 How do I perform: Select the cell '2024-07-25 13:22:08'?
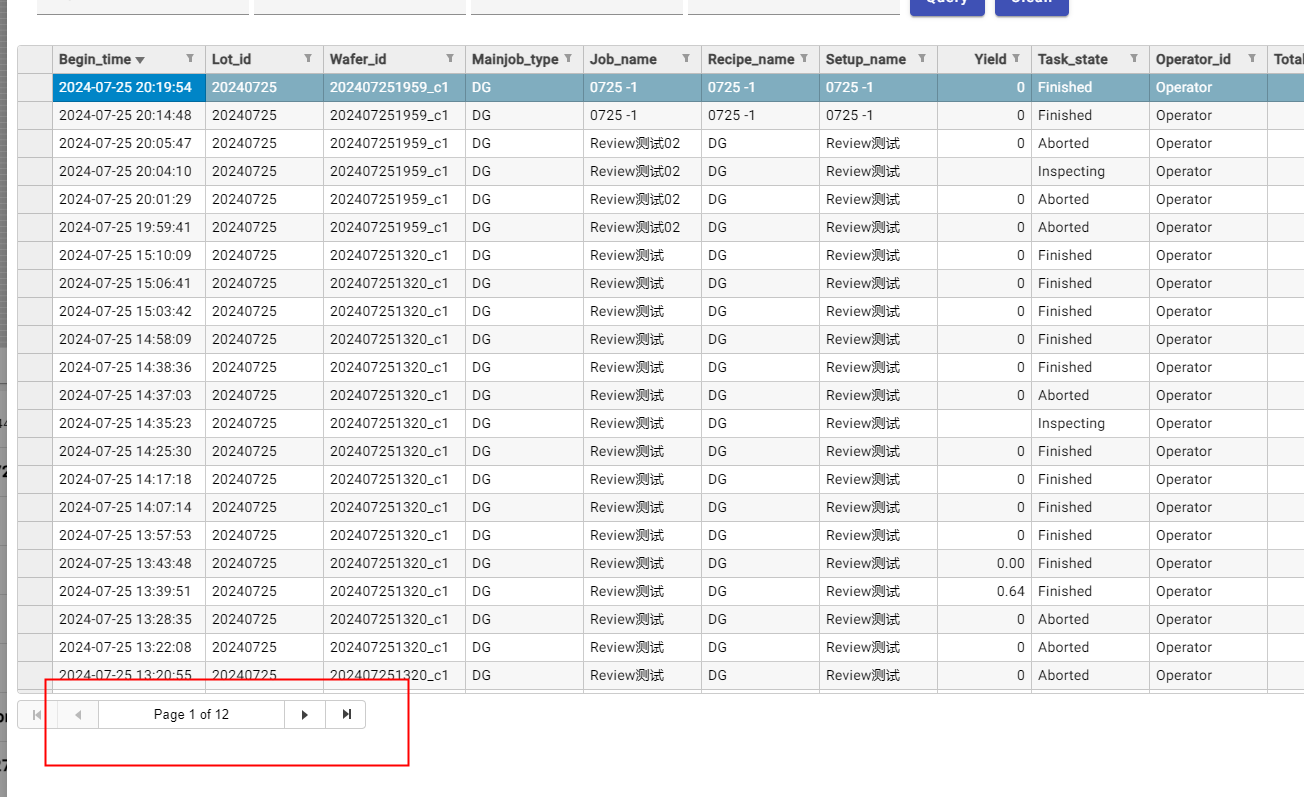pyautogui.click(x=129, y=647)
